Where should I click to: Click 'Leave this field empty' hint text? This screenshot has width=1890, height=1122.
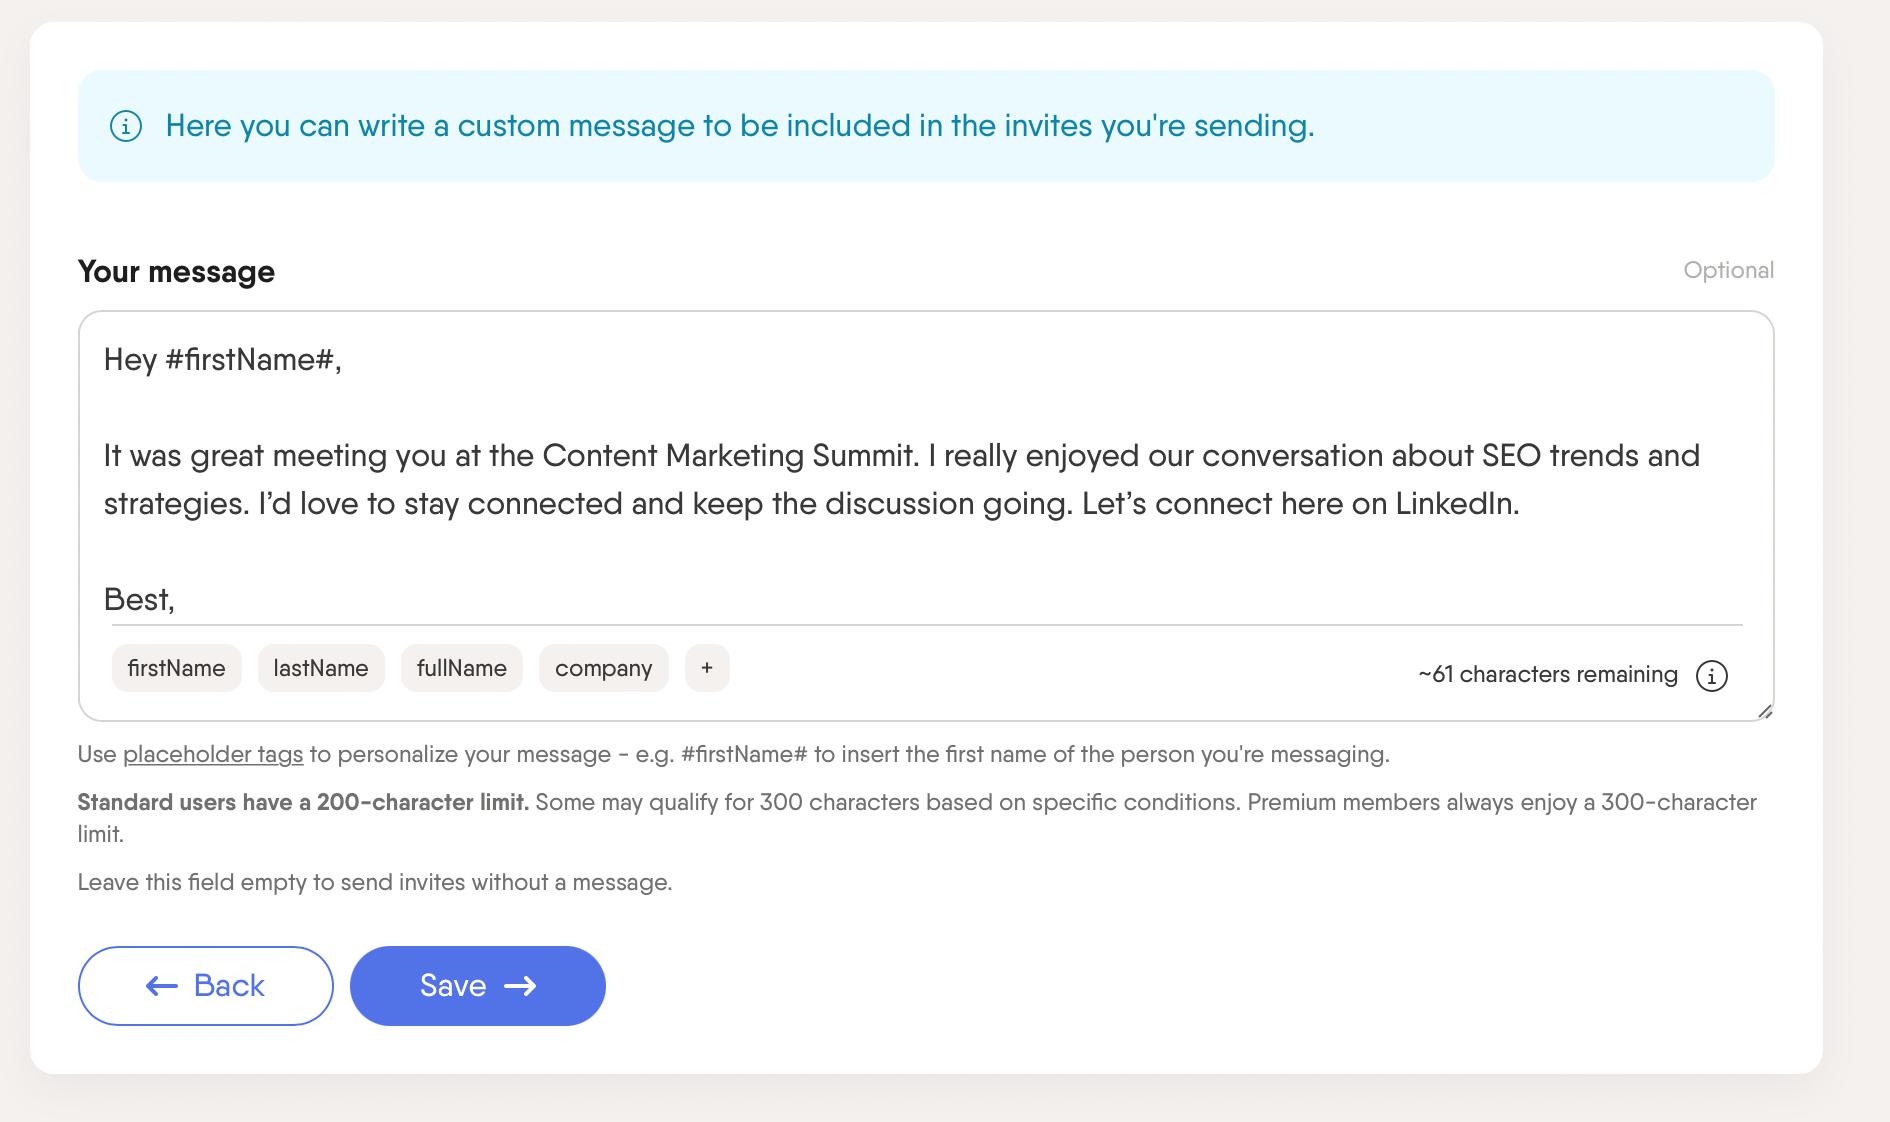375,882
